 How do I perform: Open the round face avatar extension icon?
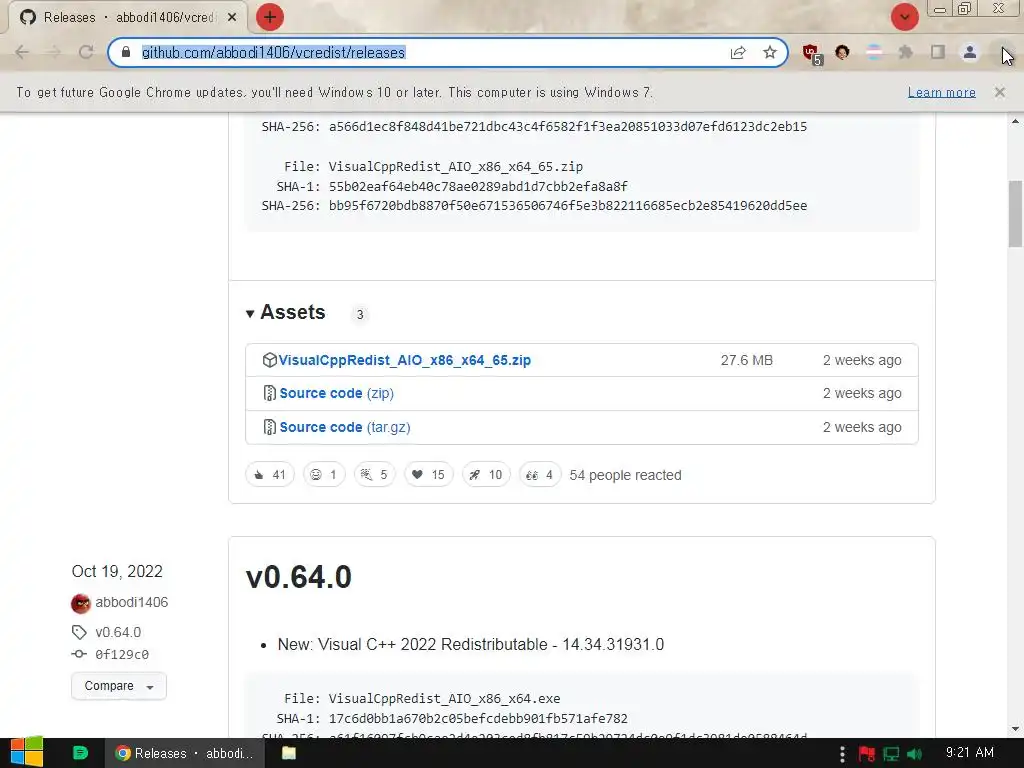(x=842, y=52)
